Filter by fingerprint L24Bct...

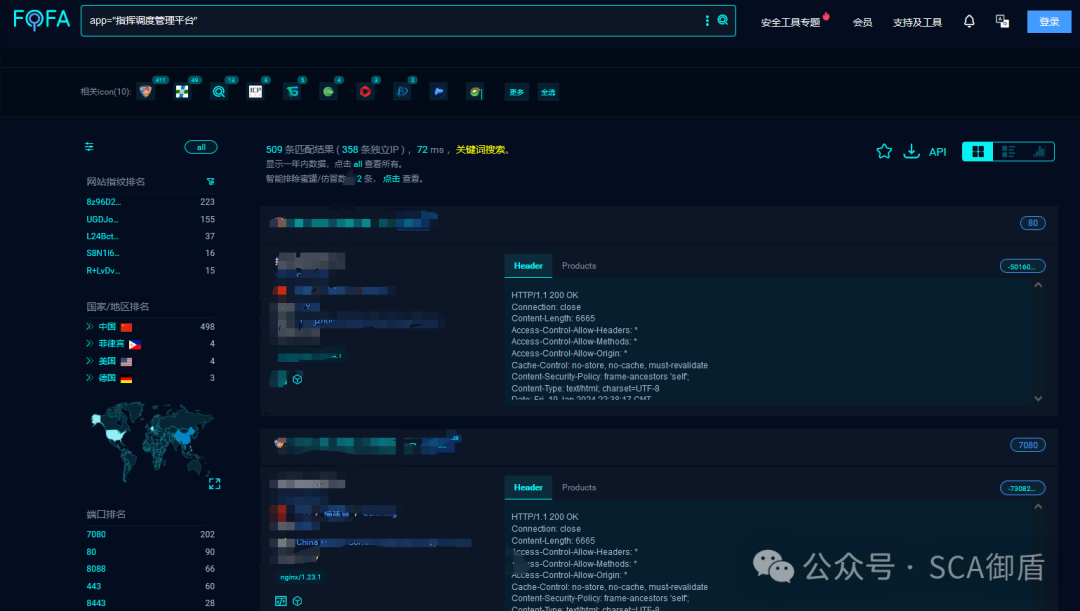102,236
